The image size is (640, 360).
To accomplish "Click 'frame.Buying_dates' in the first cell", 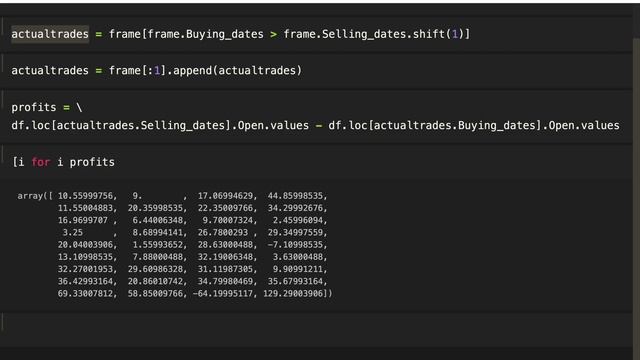I will pos(205,34).
